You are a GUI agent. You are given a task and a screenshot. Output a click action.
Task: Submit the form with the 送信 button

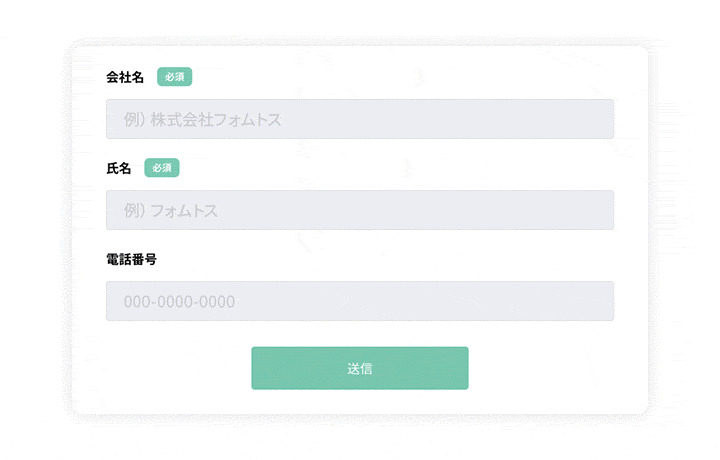(x=360, y=368)
